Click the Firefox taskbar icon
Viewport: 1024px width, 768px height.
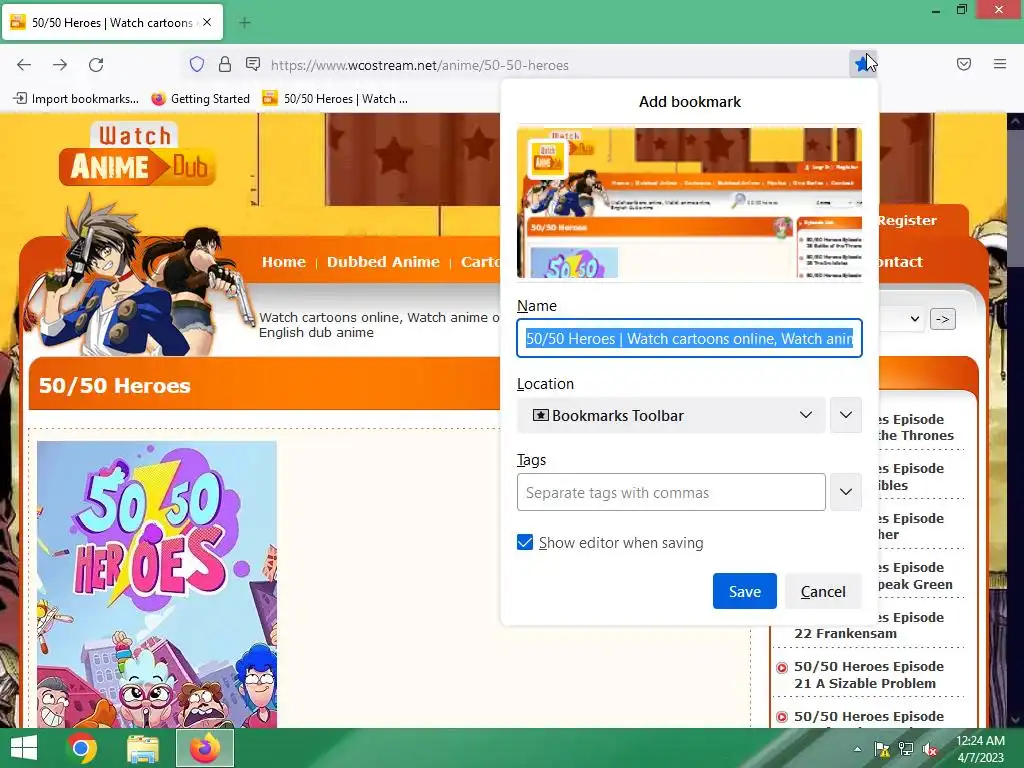(205, 748)
